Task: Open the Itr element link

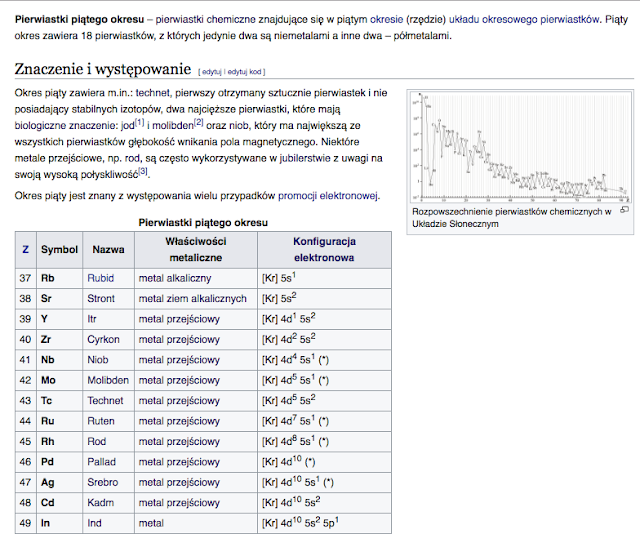Action: pyautogui.click(x=91, y=319)
